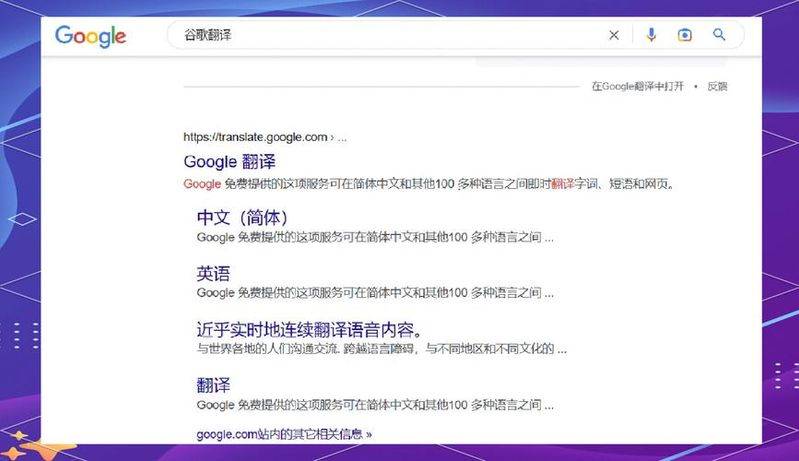Show google.com站内的其它相关信息 results
The image size is (799, 461).
point(284,435)
